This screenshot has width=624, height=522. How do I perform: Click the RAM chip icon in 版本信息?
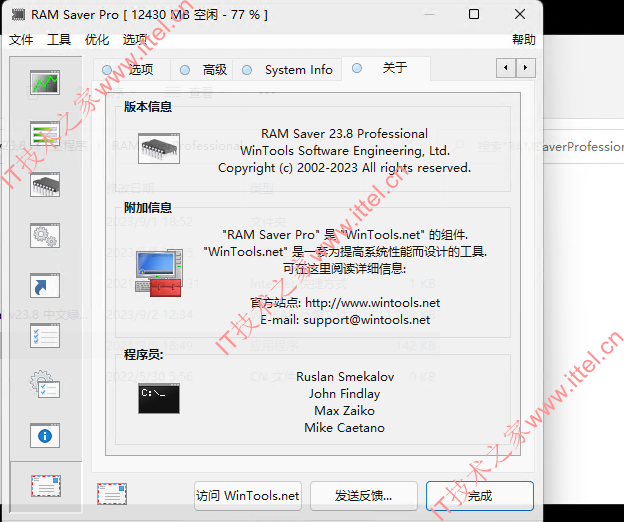click(x=159, y=148)
